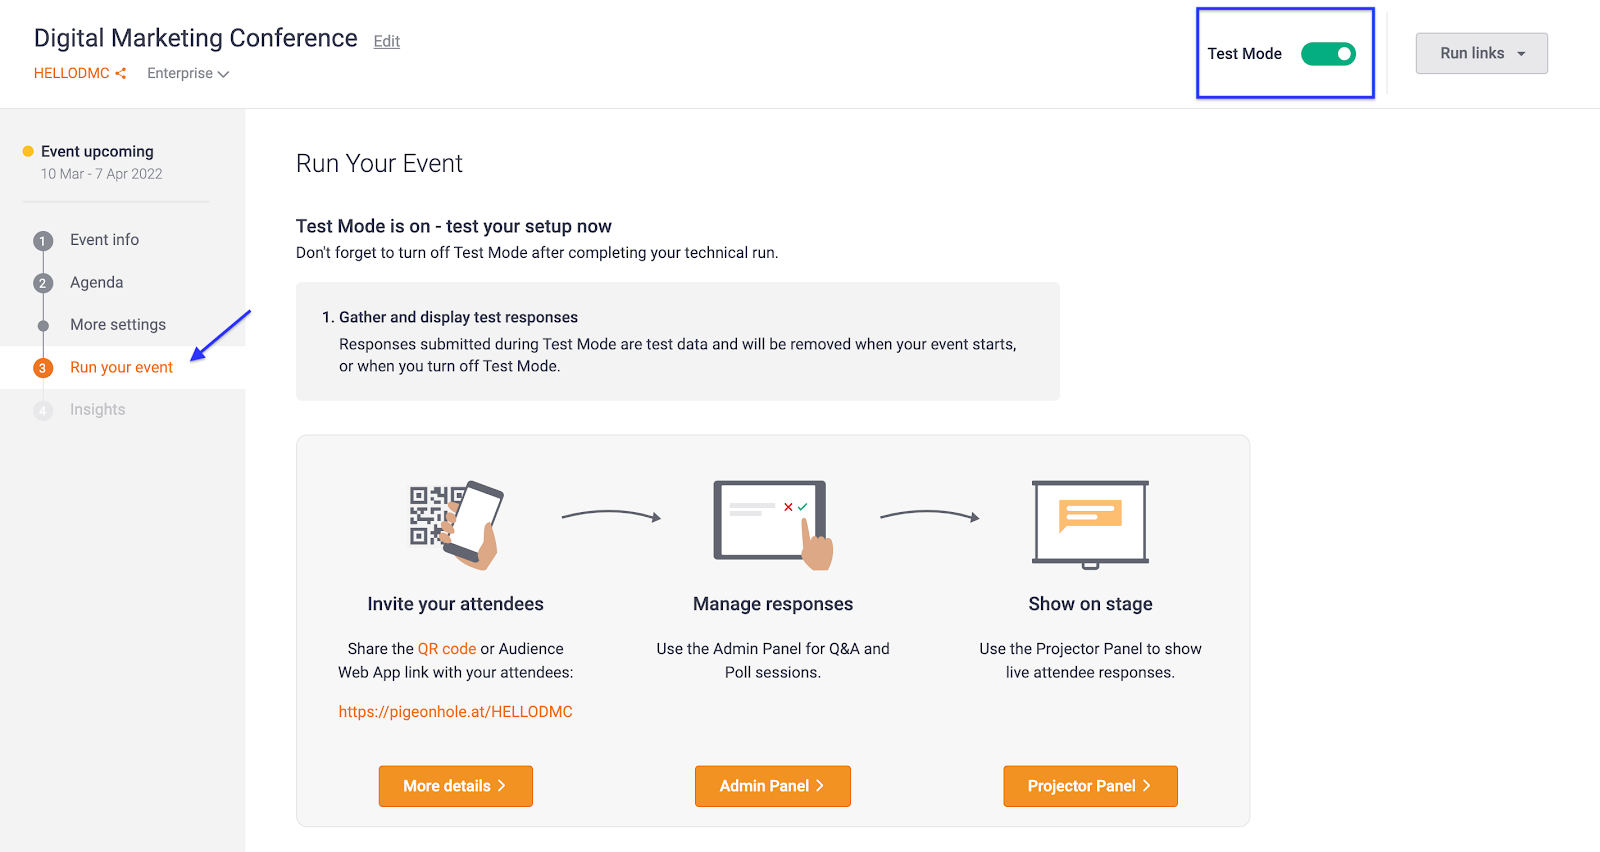Open the Admin Panel

click(x=772, y=786)
